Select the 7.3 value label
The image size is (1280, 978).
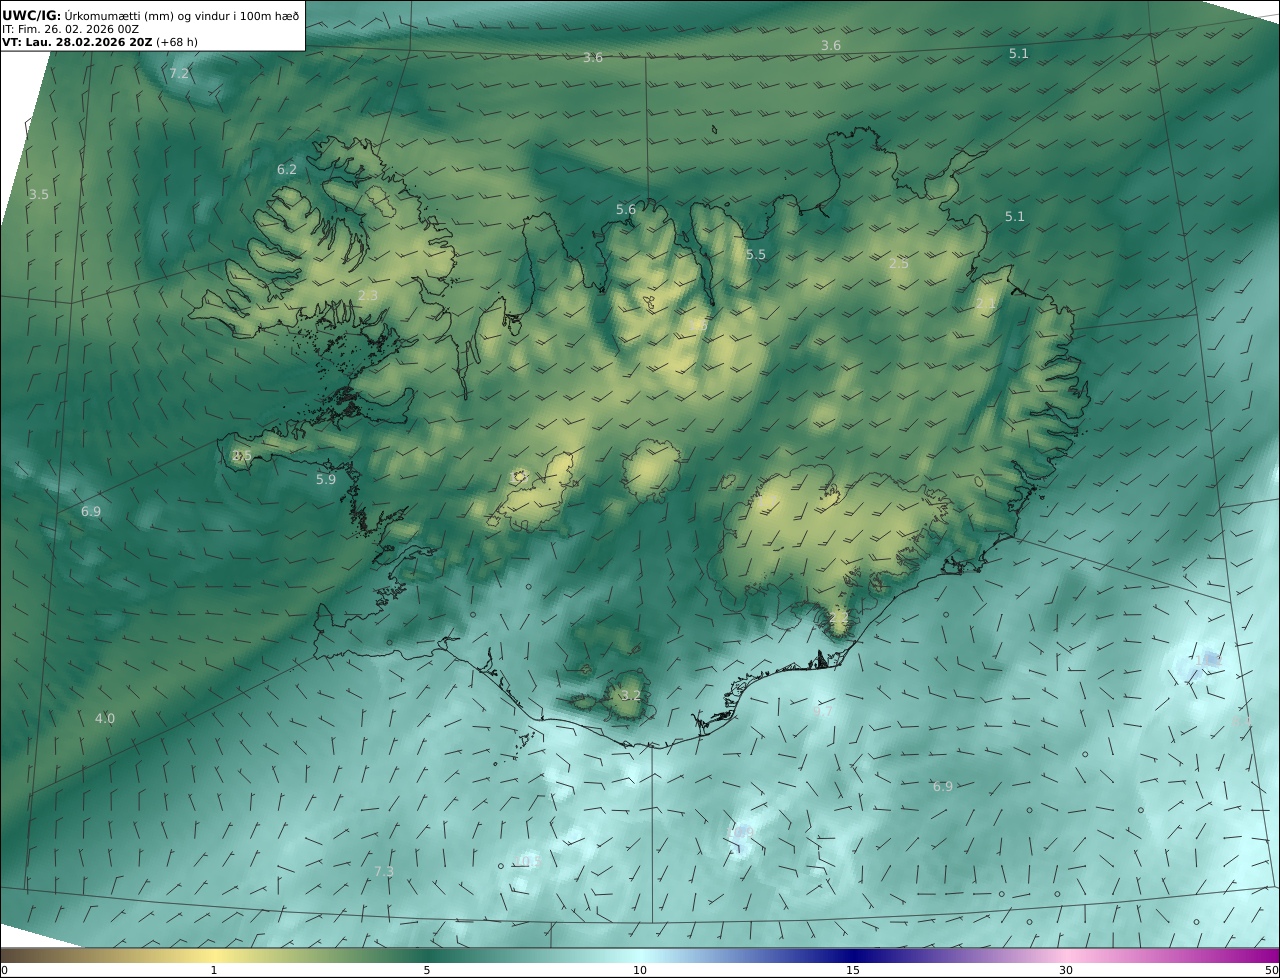(x=384, y=871)
